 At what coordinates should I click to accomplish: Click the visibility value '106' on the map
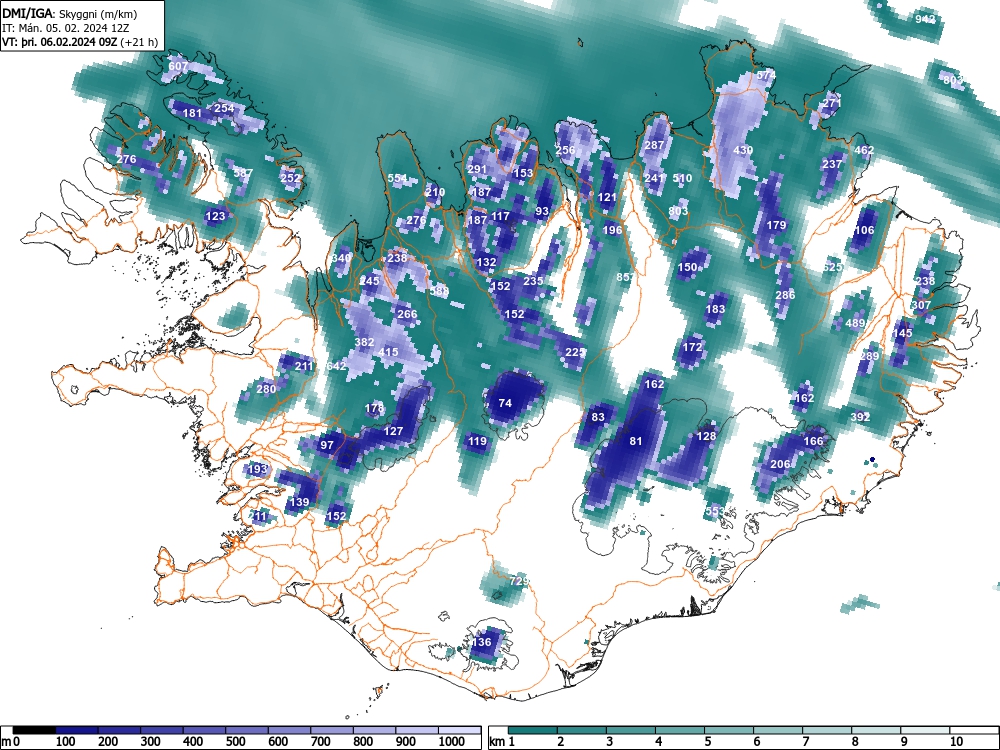865,230
